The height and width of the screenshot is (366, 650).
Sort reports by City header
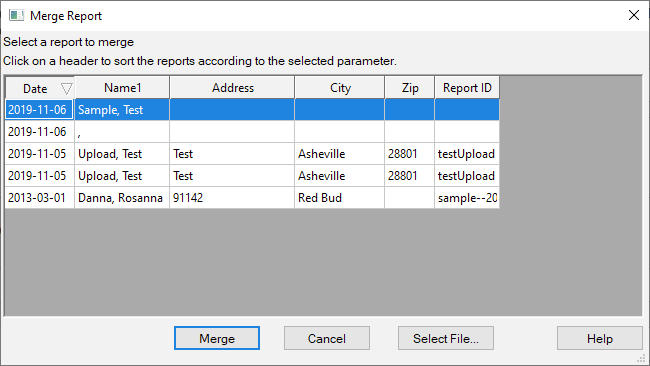[x=340, y=87]
